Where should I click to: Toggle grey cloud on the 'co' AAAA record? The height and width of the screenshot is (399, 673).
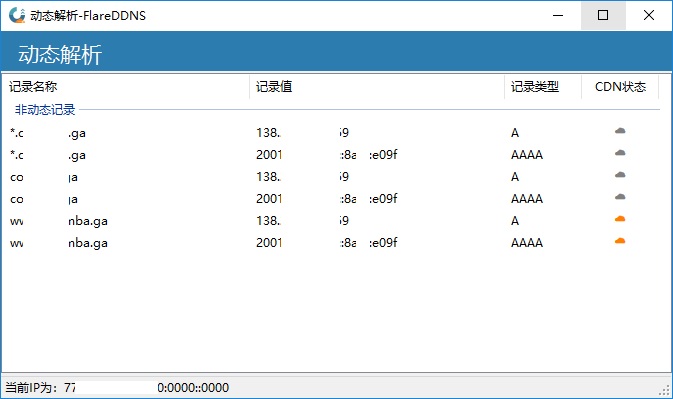click(620, 197)
